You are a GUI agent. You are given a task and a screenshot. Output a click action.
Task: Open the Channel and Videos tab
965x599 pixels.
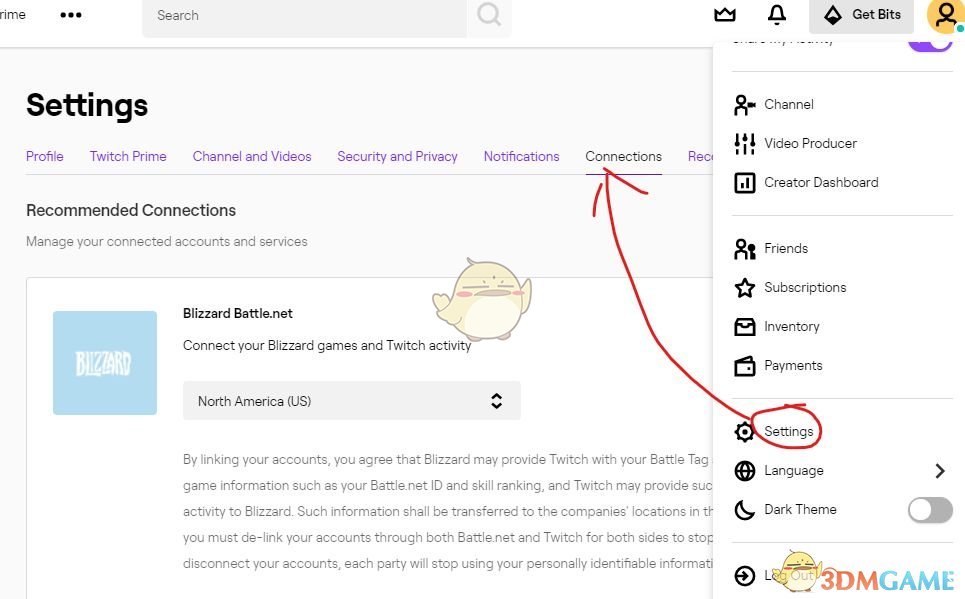[252, 156]
